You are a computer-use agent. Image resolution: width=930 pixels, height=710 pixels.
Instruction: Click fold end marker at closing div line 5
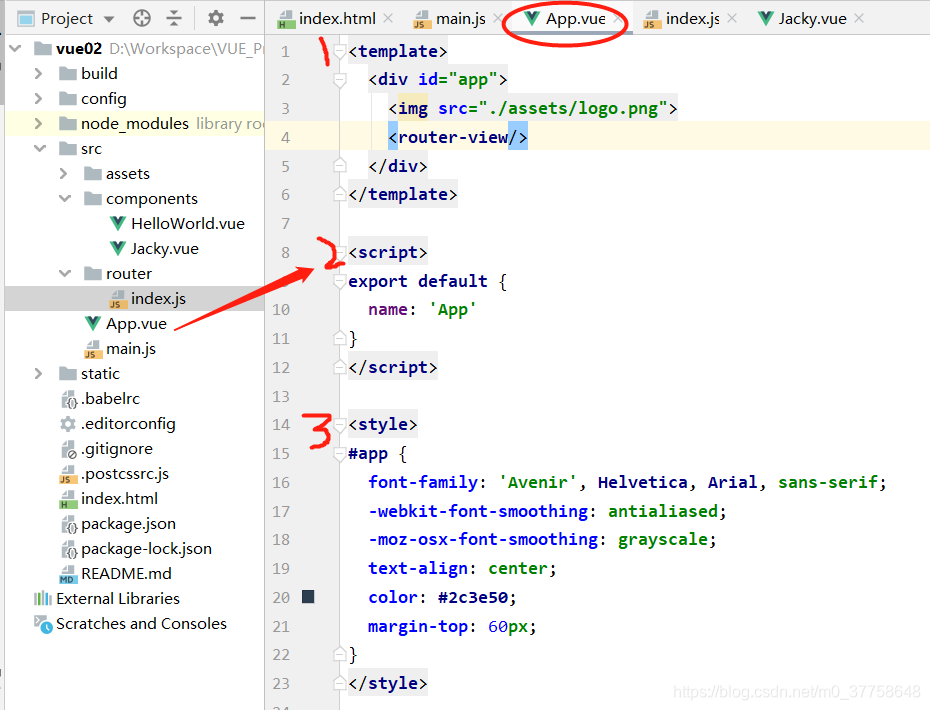340,165
